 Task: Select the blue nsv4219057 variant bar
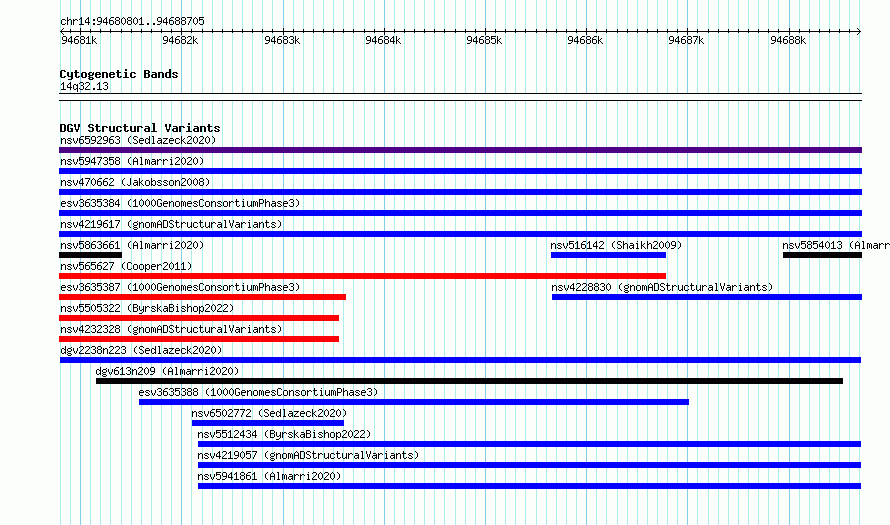point(530,465)
